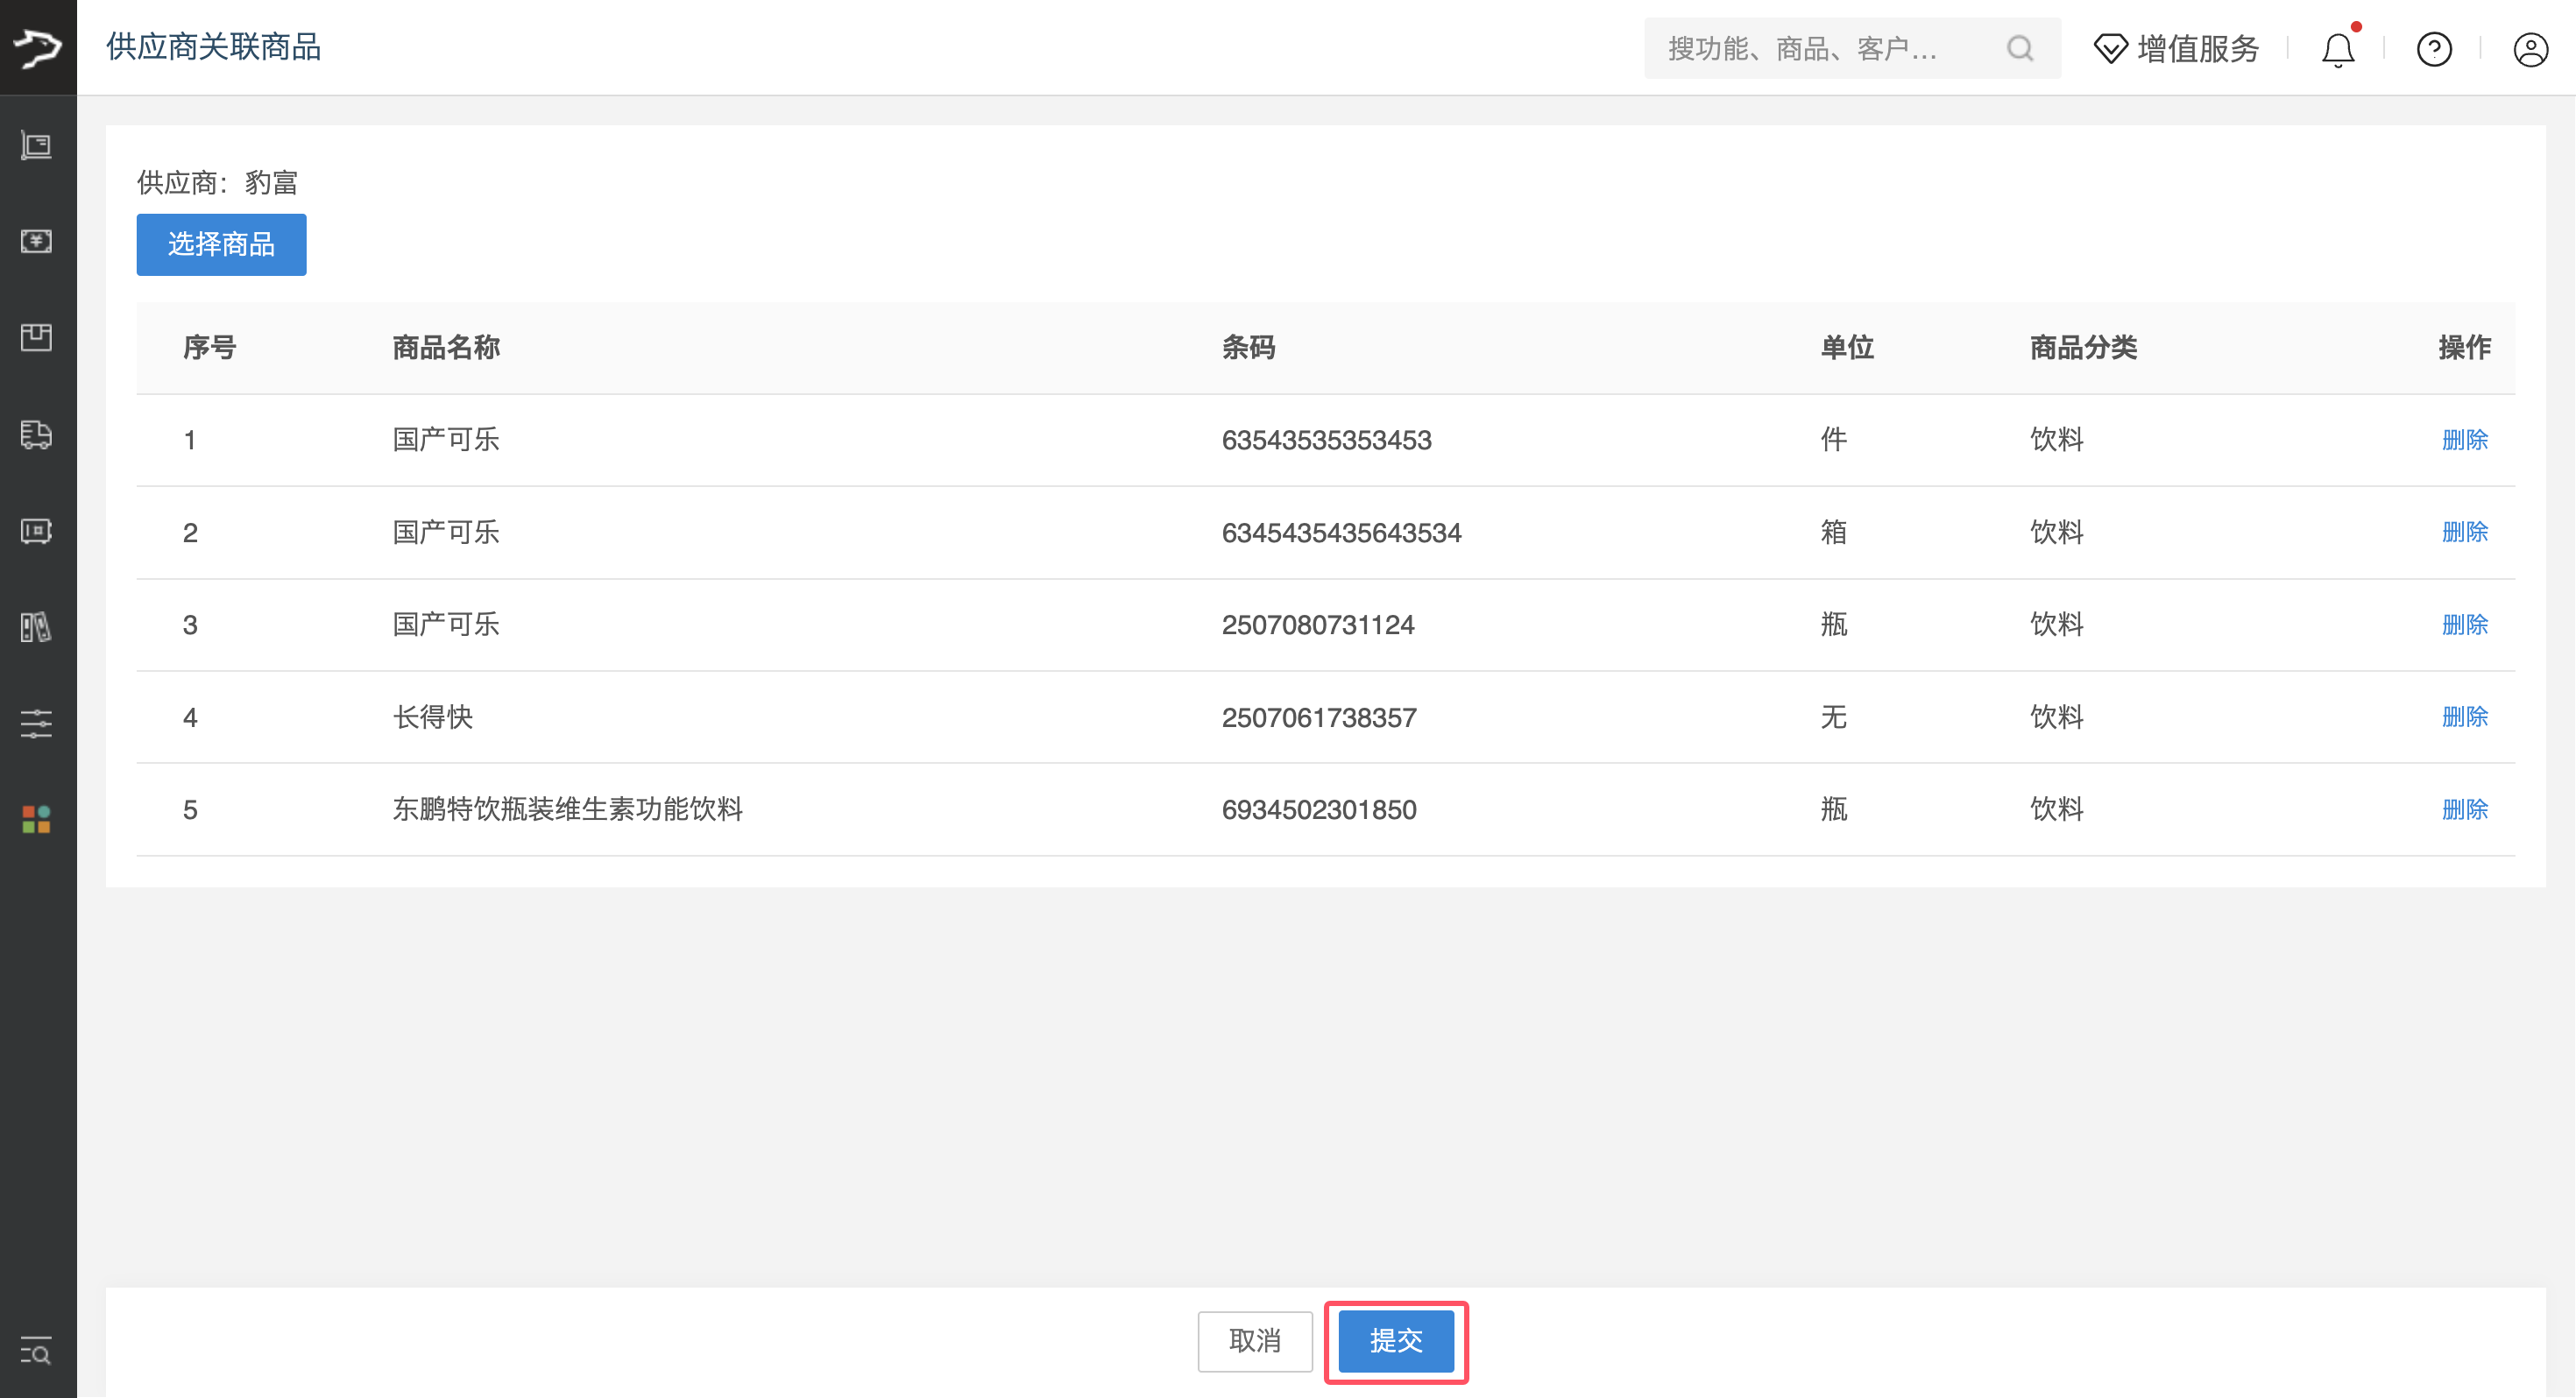The image size is (2576, 1398).
Task: Click 饮料 category in row 5
Action: point(2056,810)
